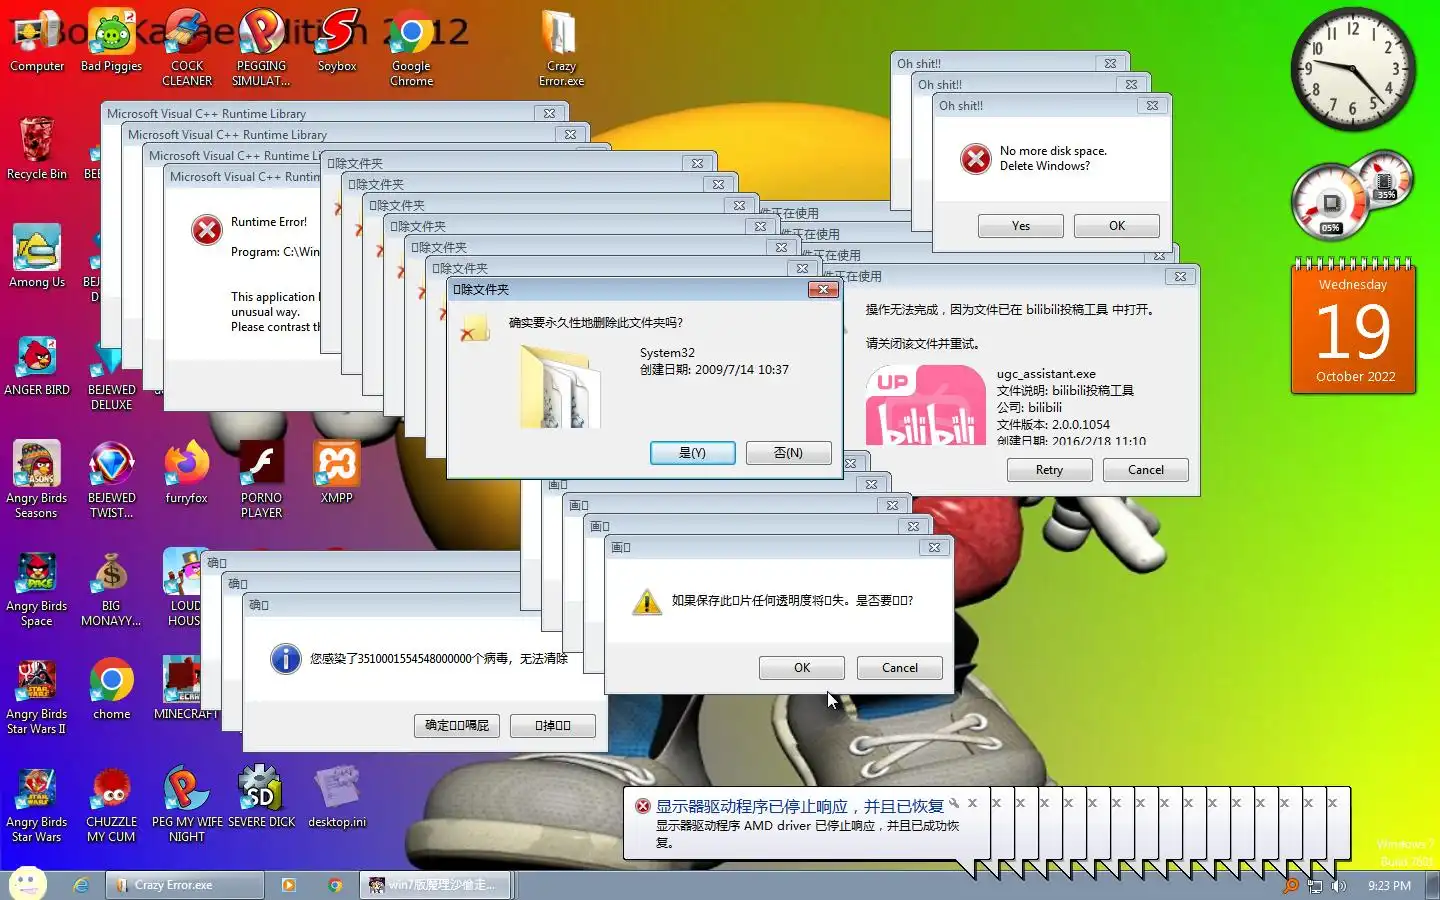1440x900 pixels.
Task: Select the desktop.ini file icon
Action: click(x=337, y=796)
